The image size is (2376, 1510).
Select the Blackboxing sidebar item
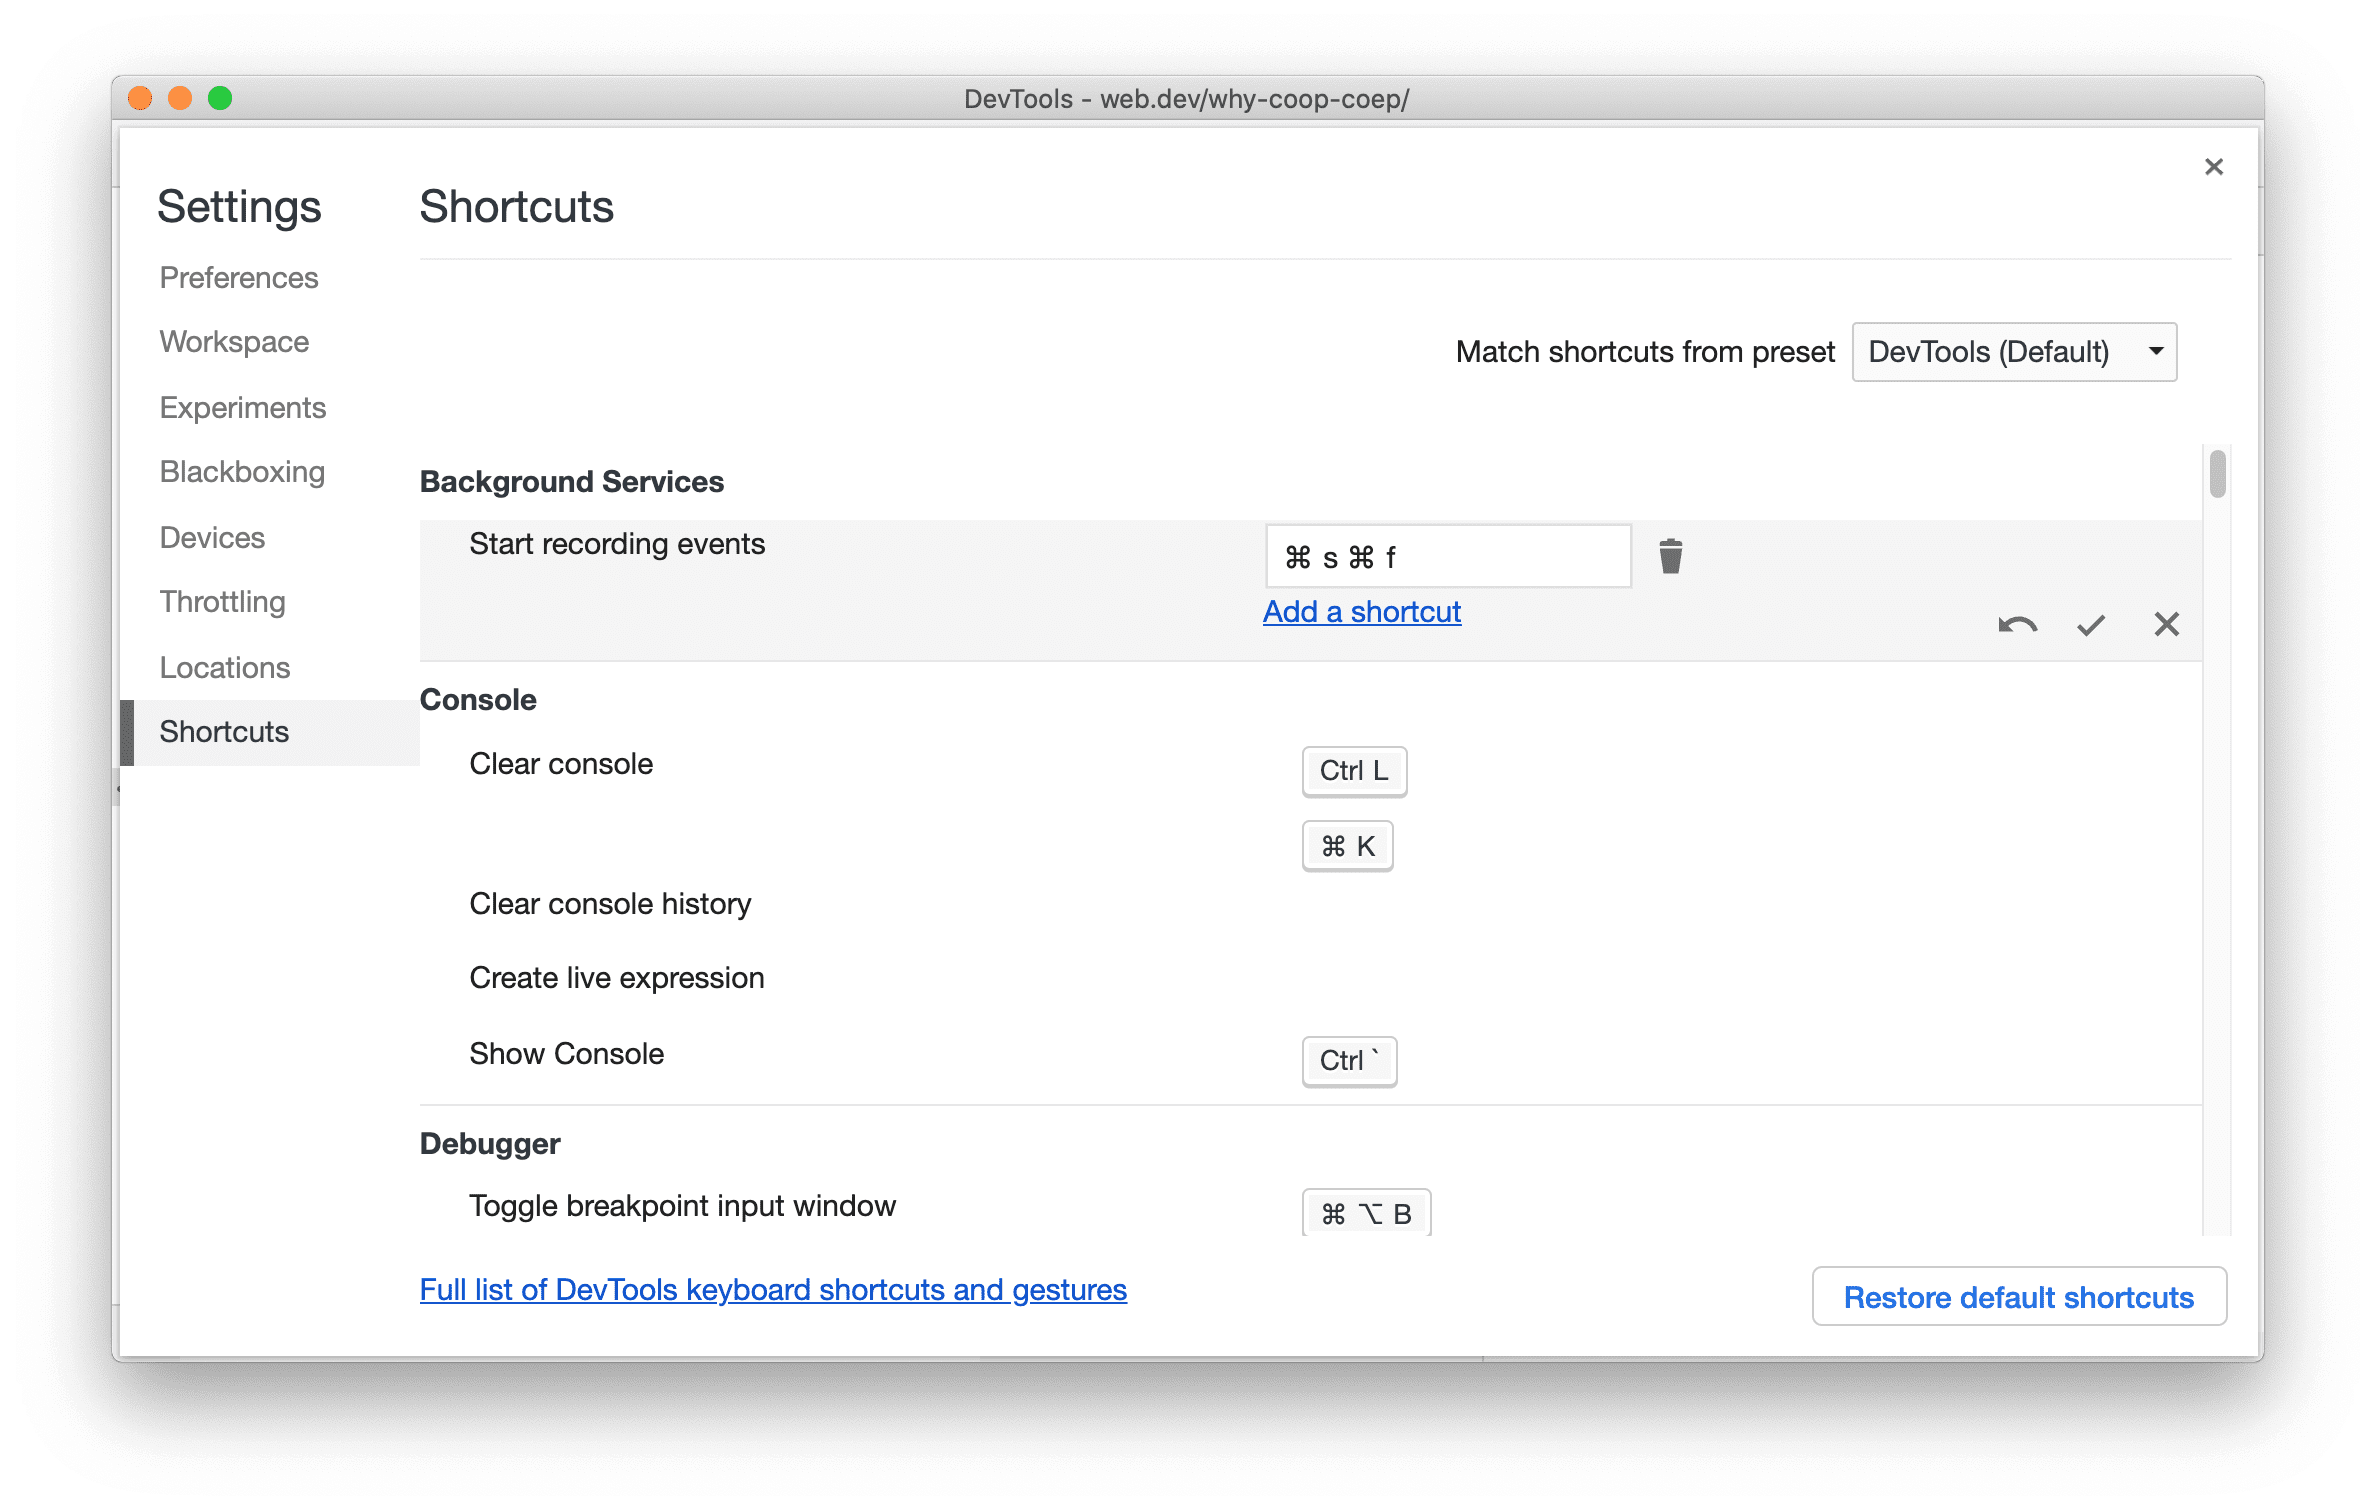tap(242, 471)
